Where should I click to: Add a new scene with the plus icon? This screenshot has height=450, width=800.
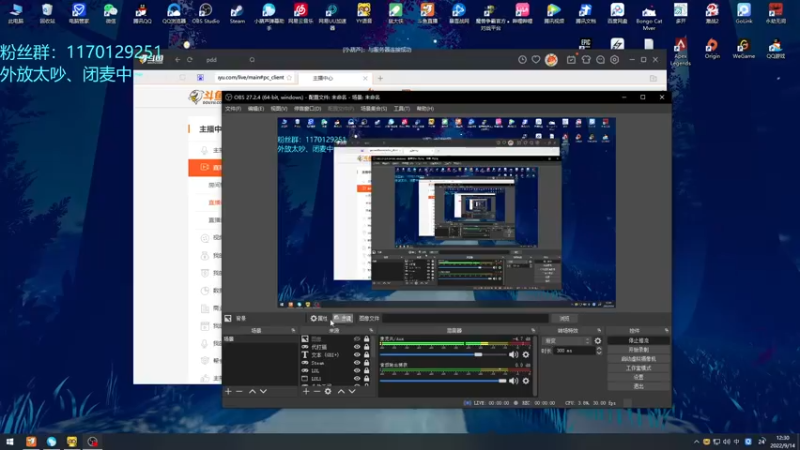(x=228, y=391)
